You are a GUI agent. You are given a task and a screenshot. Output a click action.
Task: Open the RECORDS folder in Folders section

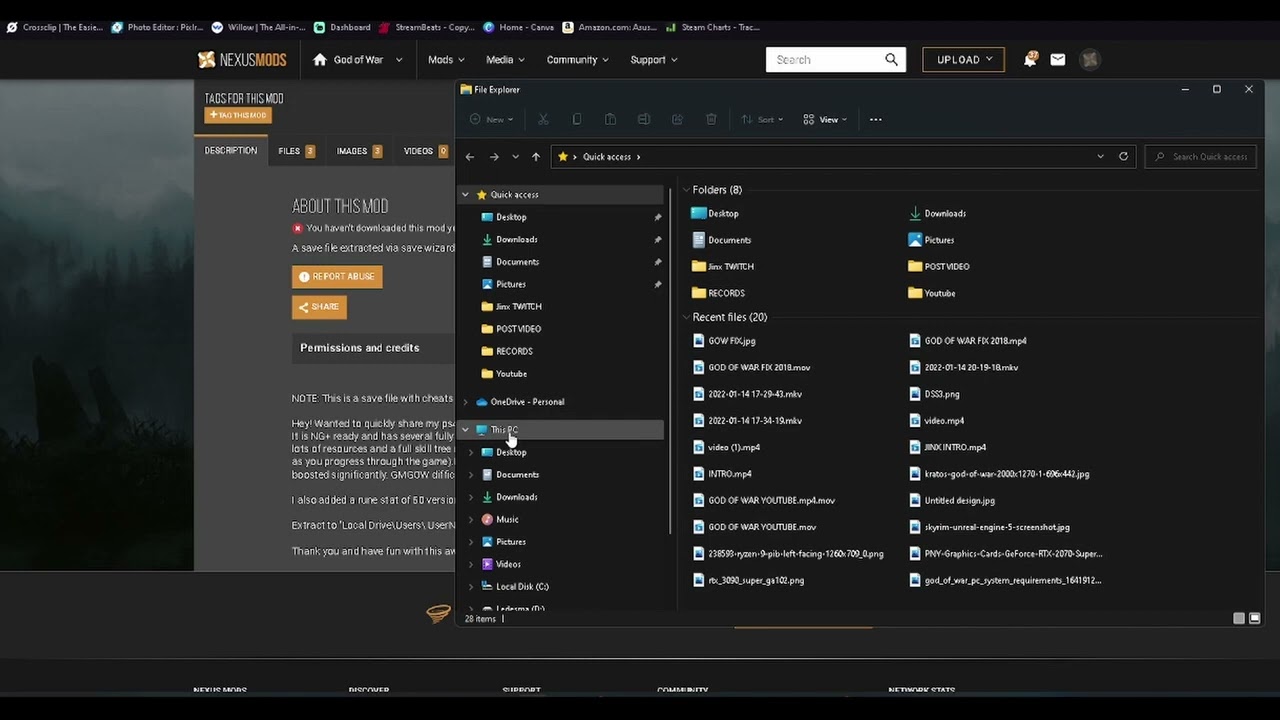click(718, 293)
